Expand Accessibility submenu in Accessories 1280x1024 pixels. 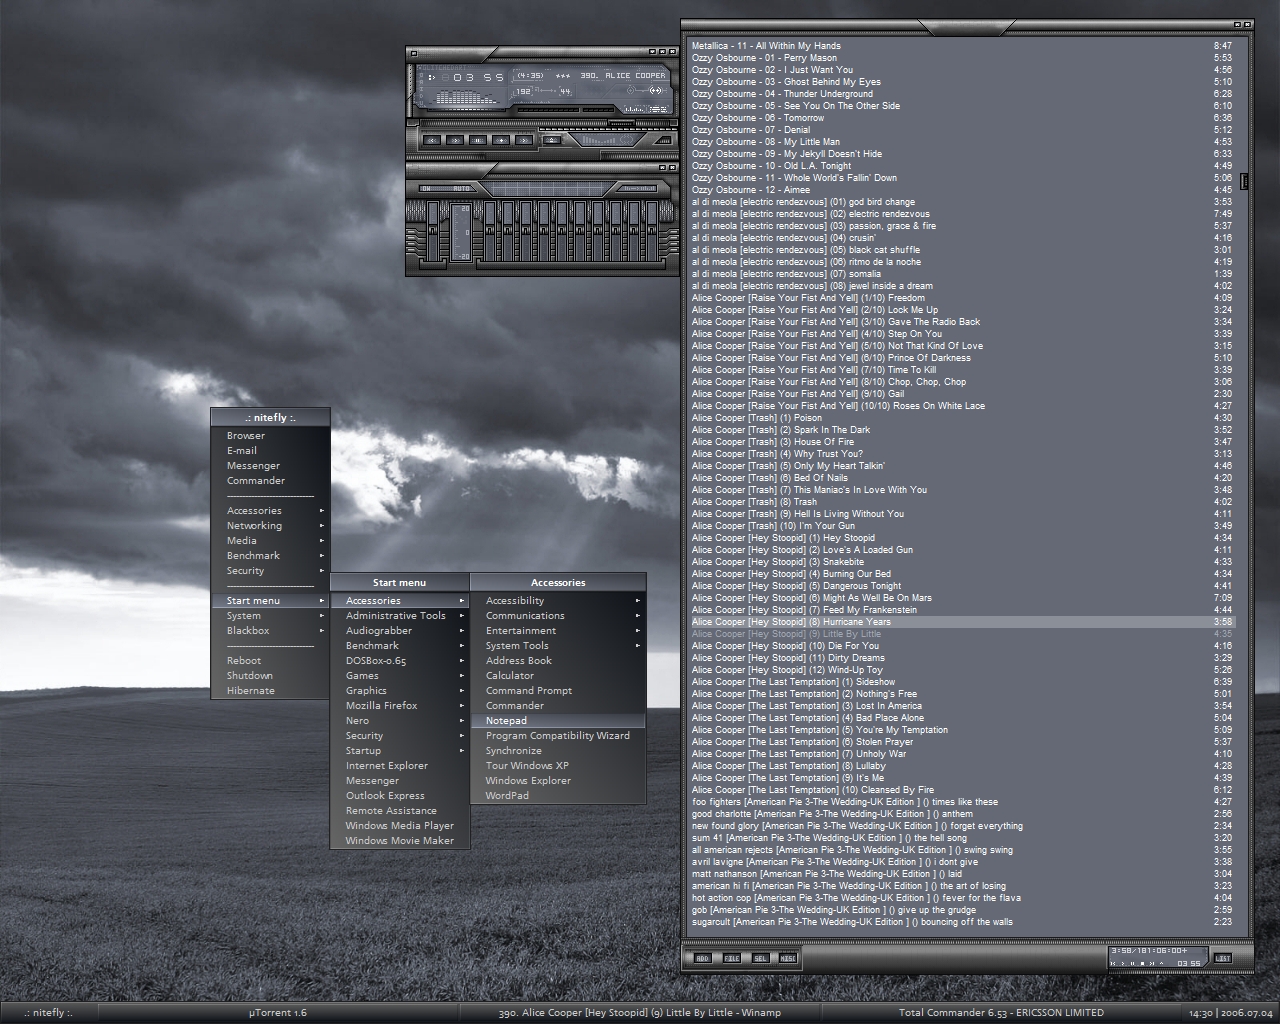[558, 601]
